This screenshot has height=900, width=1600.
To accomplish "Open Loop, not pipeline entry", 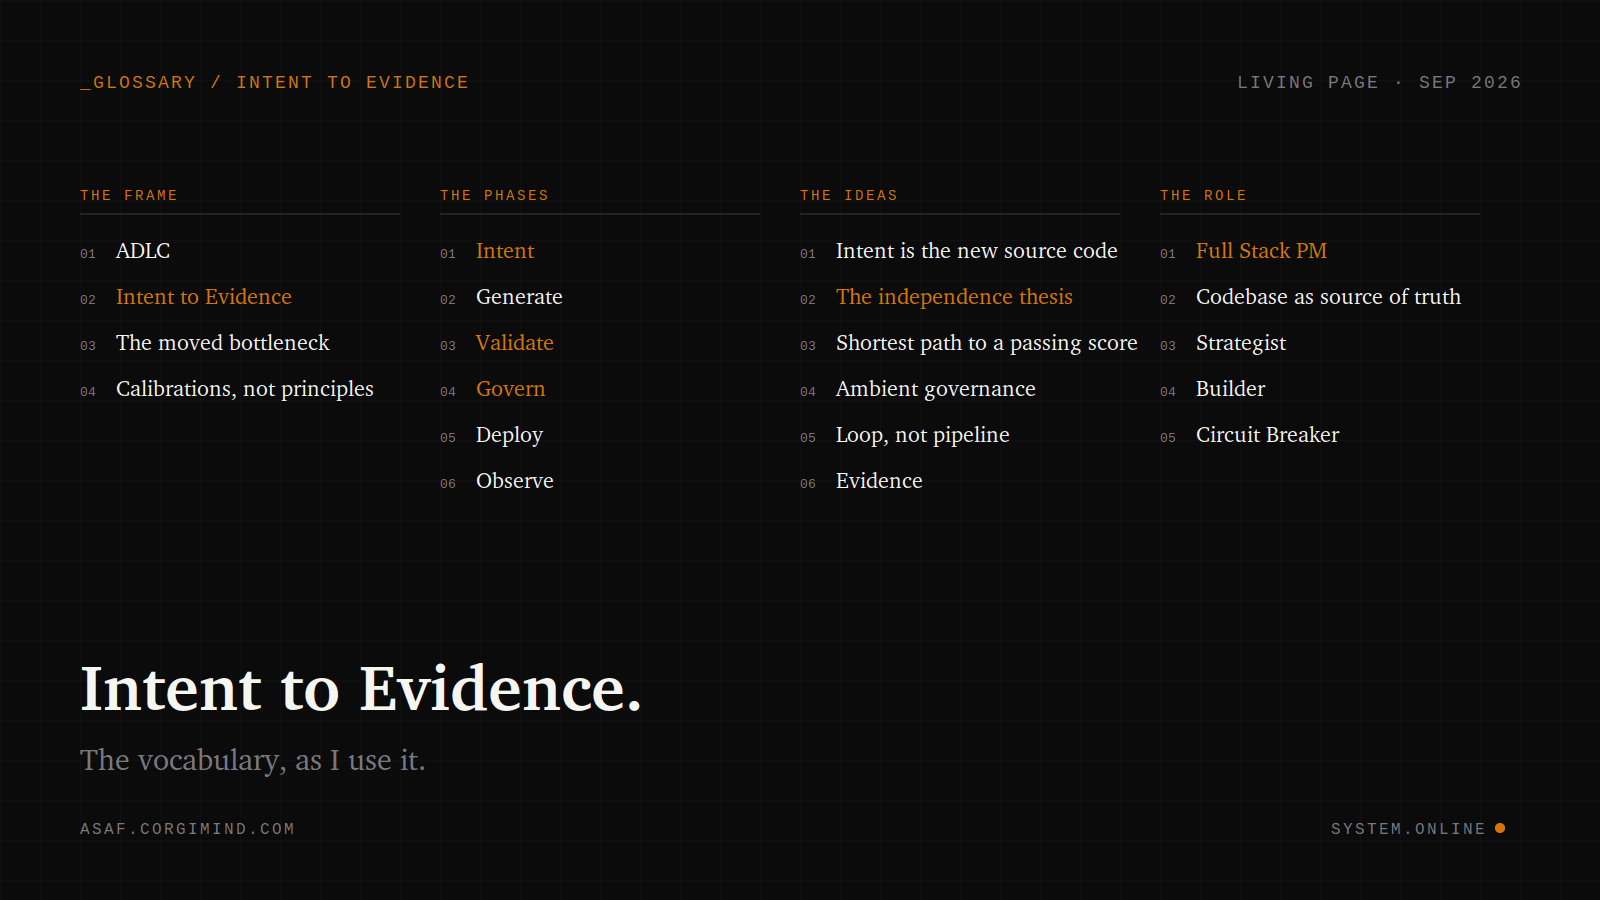I will click(923, 435).
